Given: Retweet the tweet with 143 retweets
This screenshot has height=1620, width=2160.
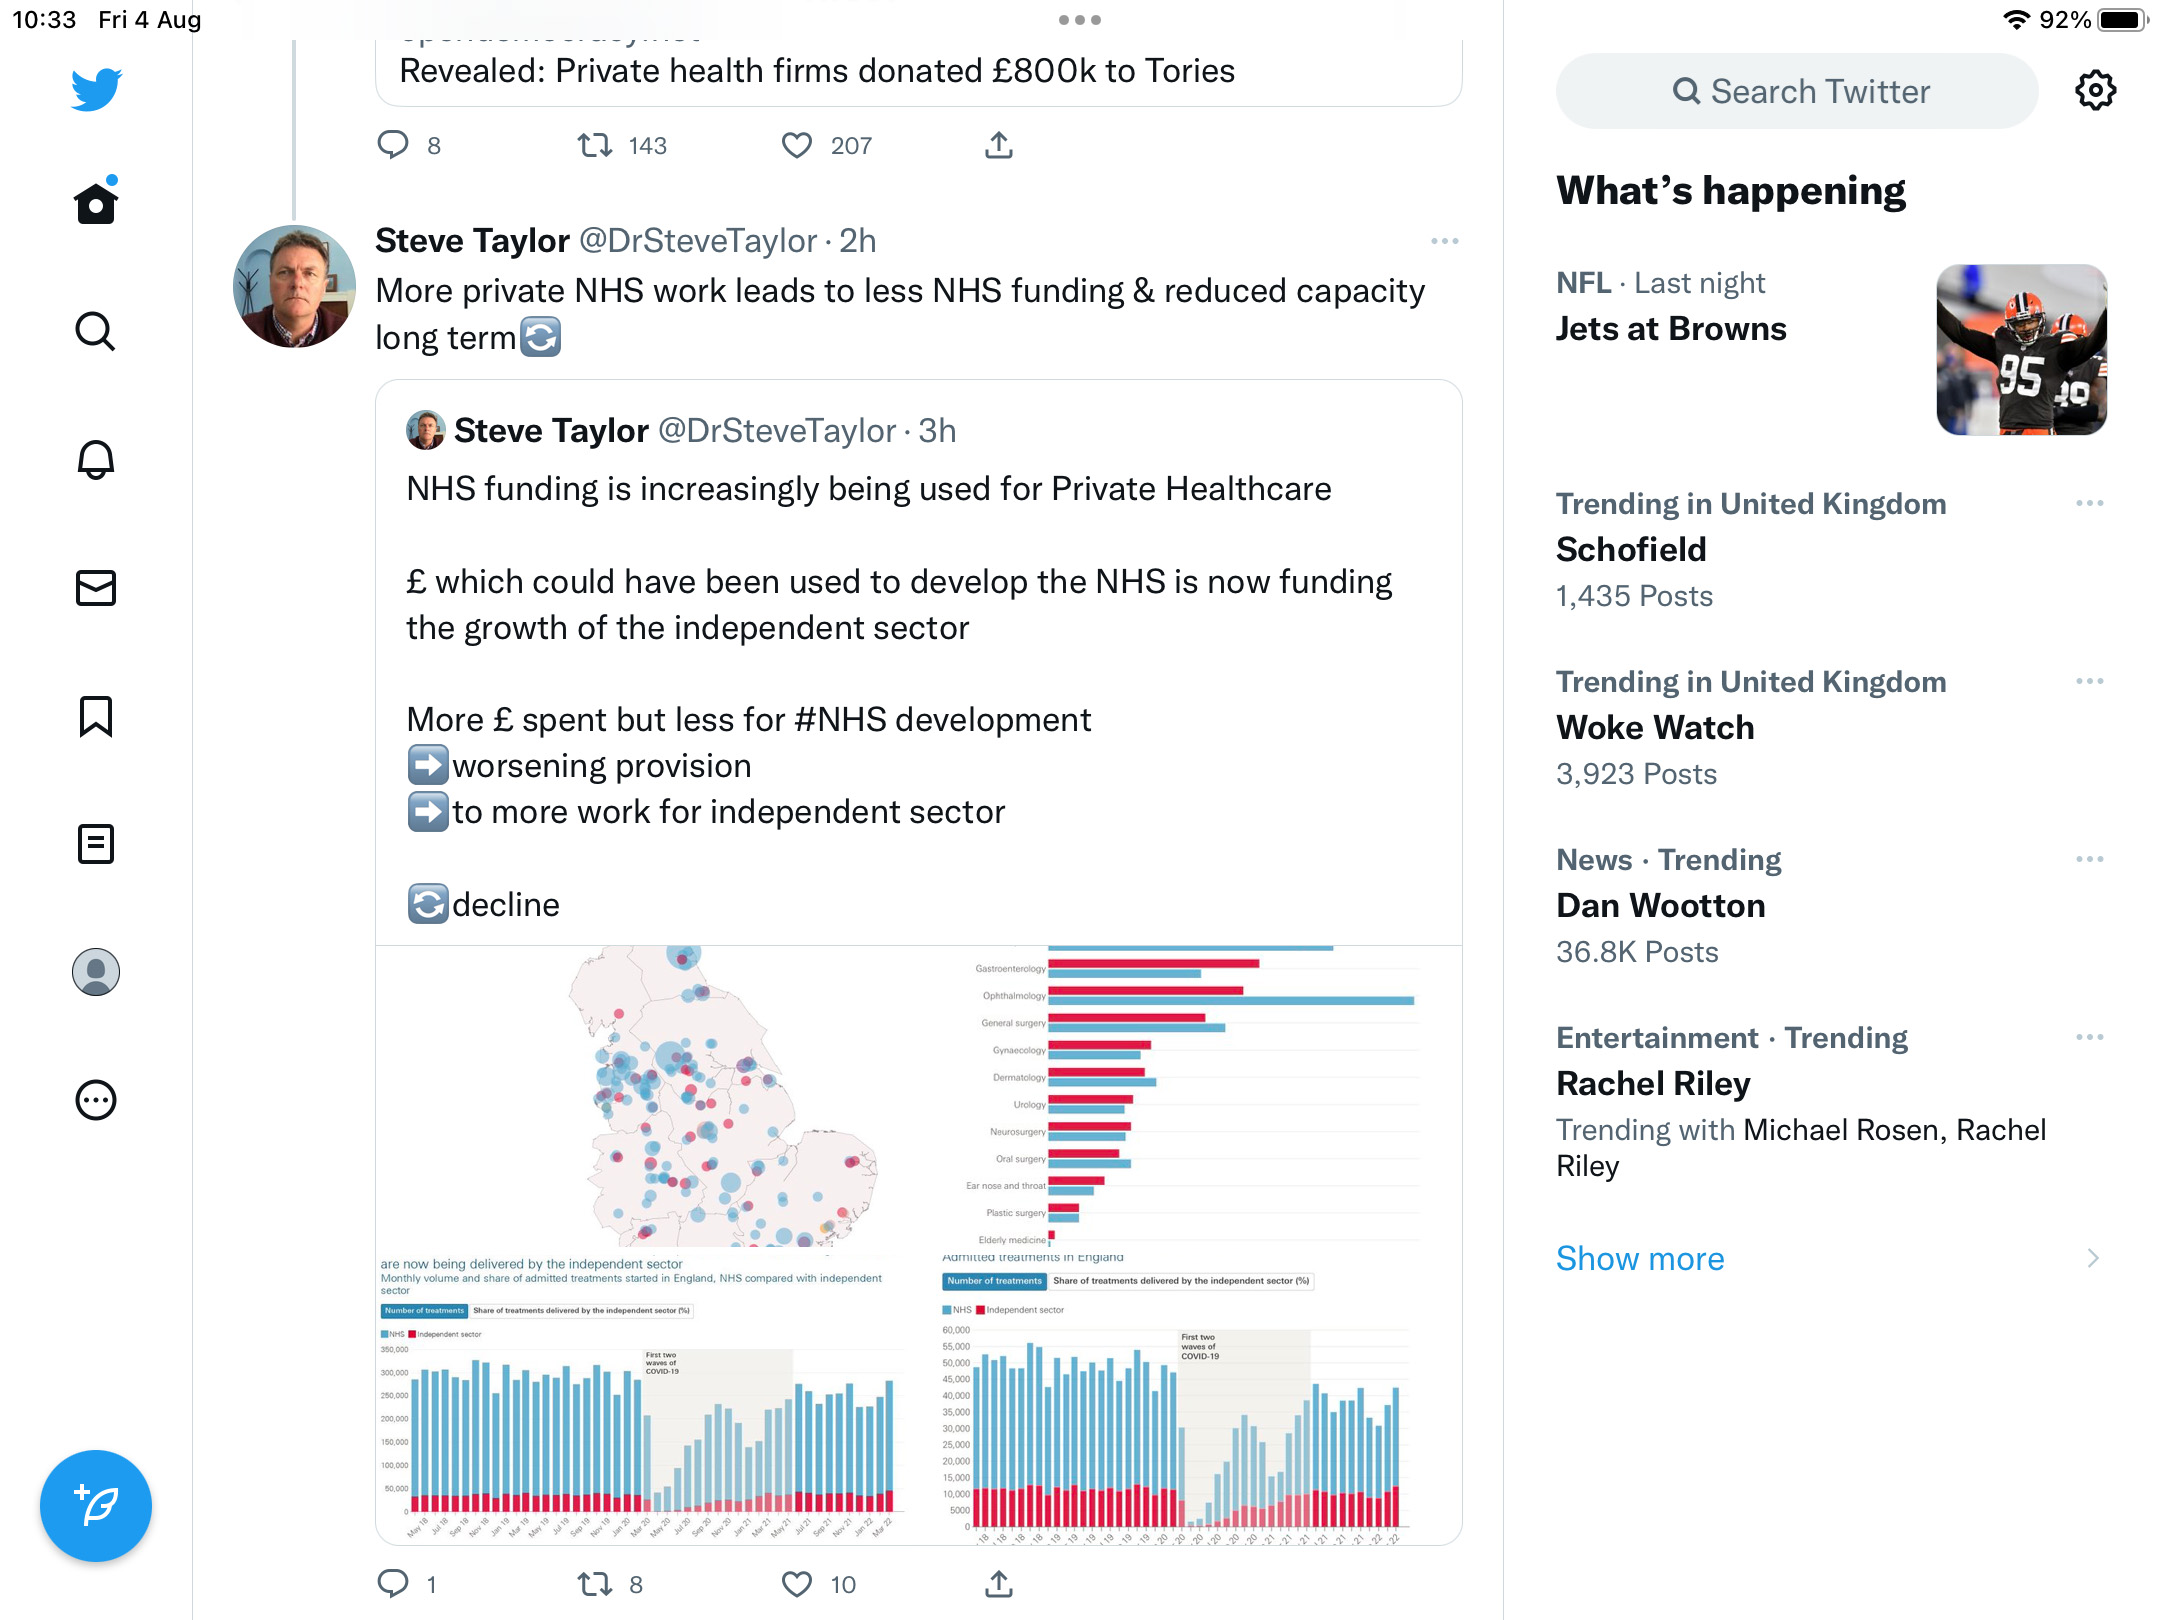Looking at the screenshot, I should tap(595, 145).
